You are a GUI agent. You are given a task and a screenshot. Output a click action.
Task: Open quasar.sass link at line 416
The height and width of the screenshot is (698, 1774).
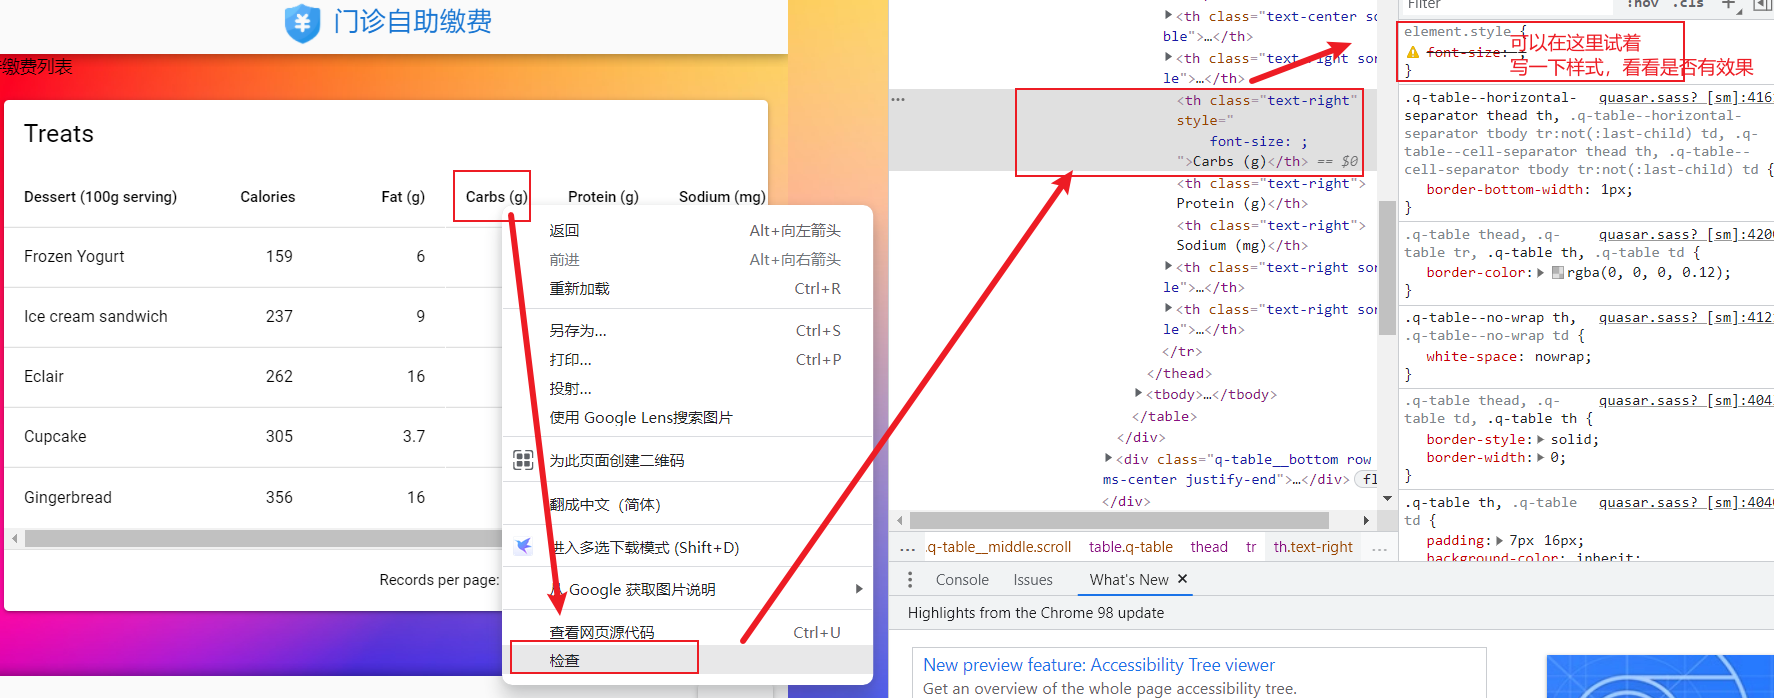1685,97
